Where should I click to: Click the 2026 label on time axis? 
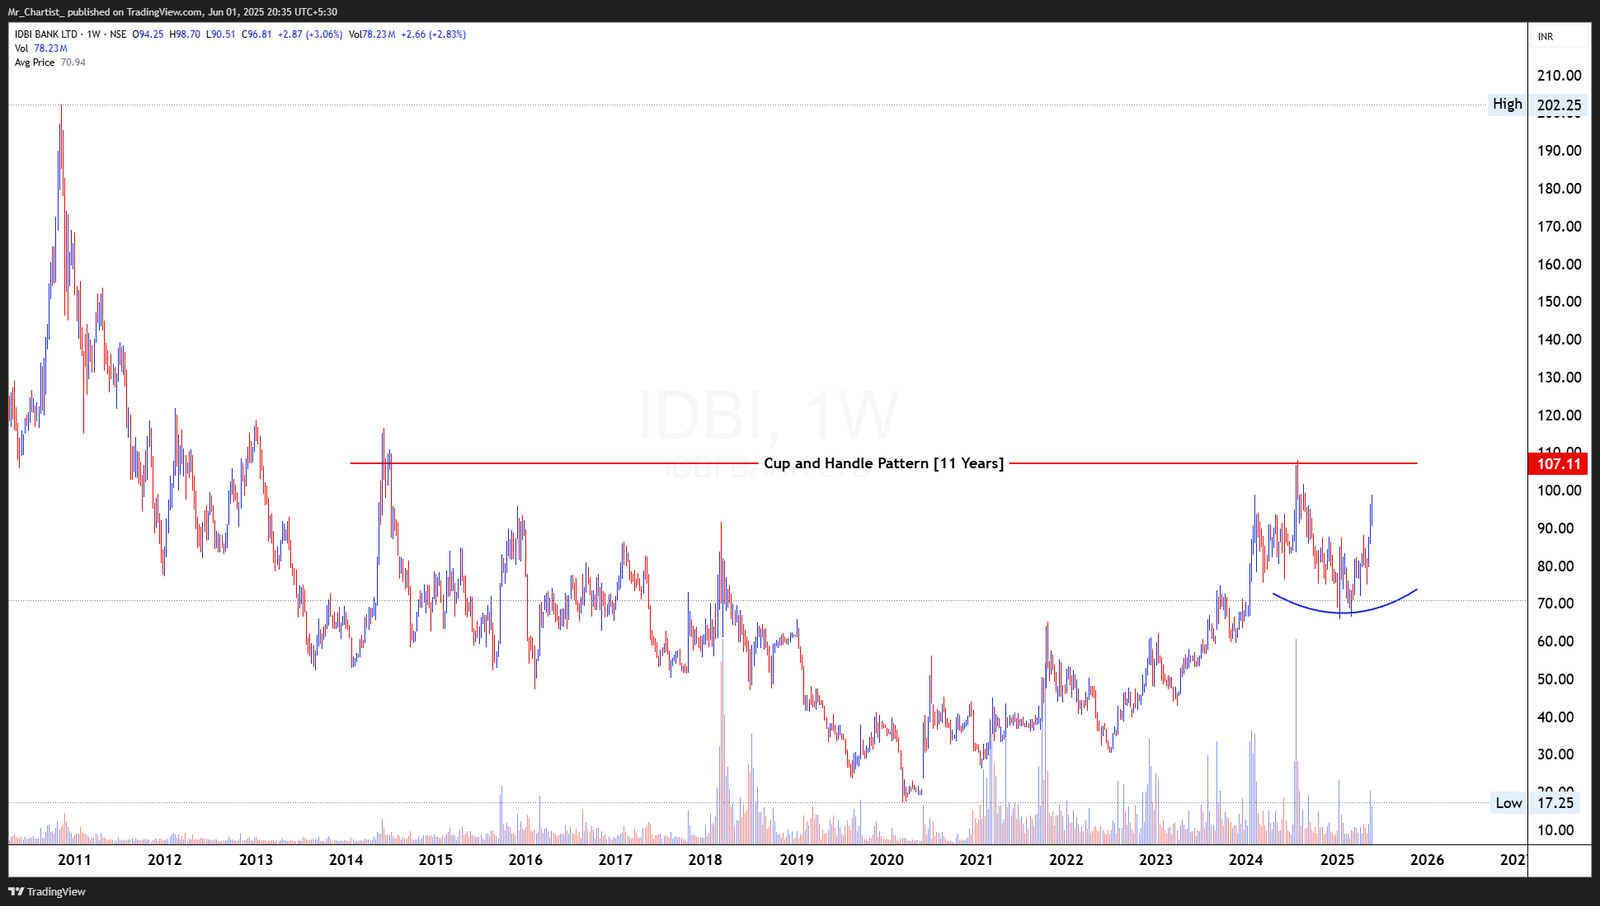pyautogui.click(x=1427, y=858)
